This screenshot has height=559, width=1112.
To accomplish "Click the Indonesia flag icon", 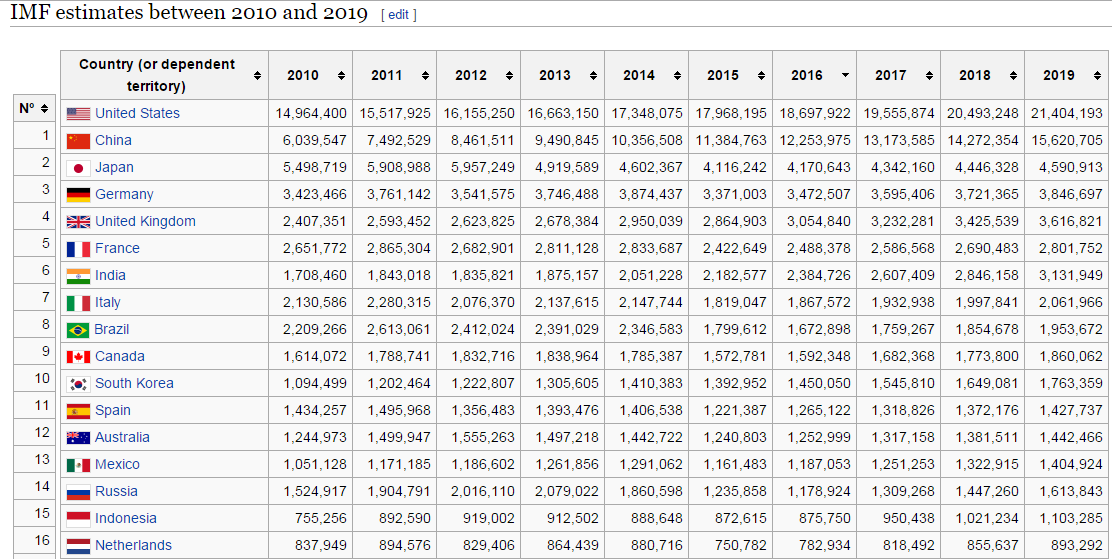I will 78,519.
